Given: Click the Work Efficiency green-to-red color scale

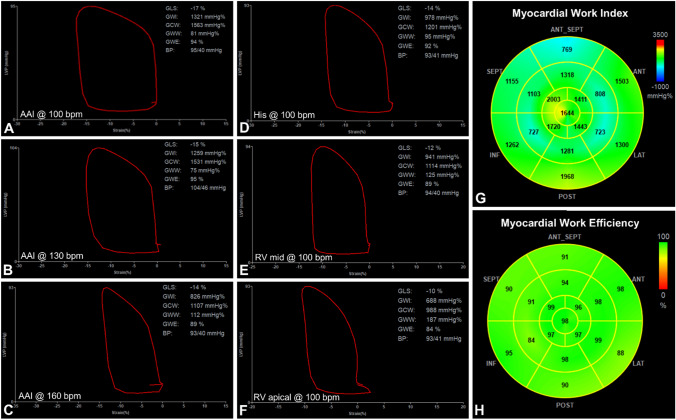Looking at the screenshot, I should coord(663,266).
